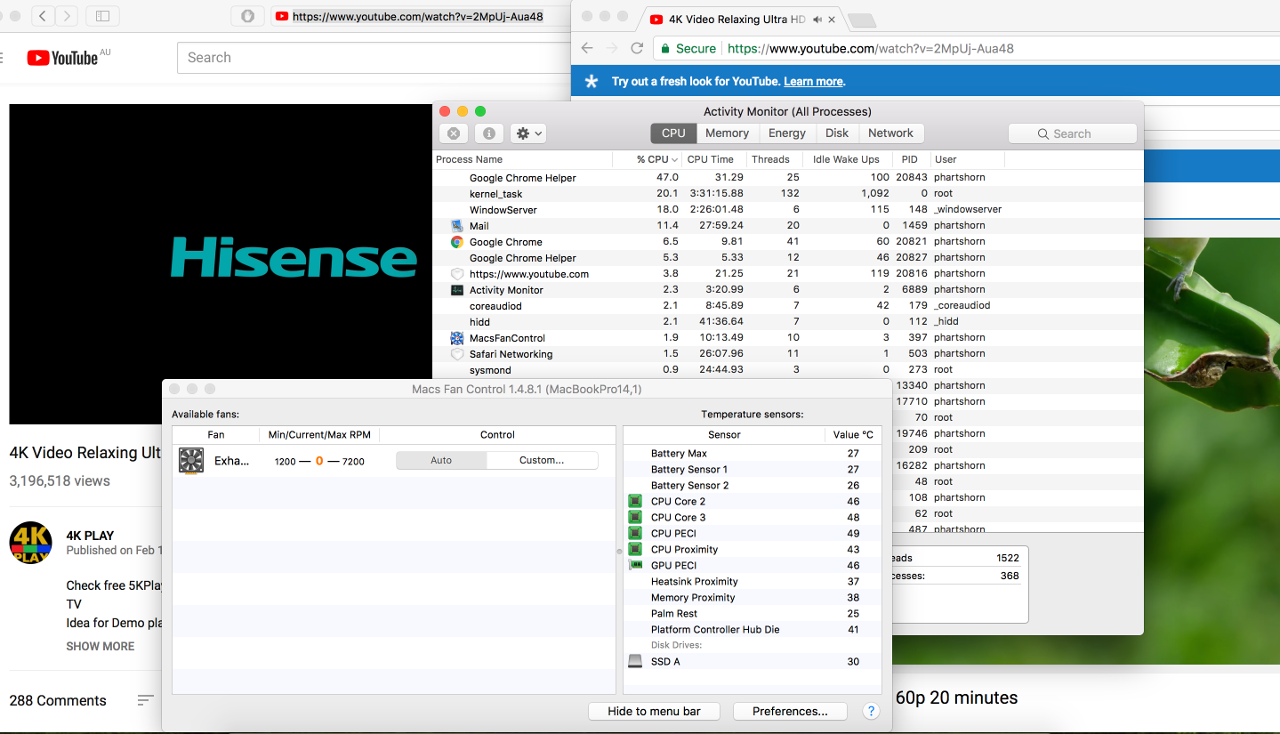Click the Secure padlock in Chrome's address bar
This screenshot has width=1280, height=734.
(664, 48)
